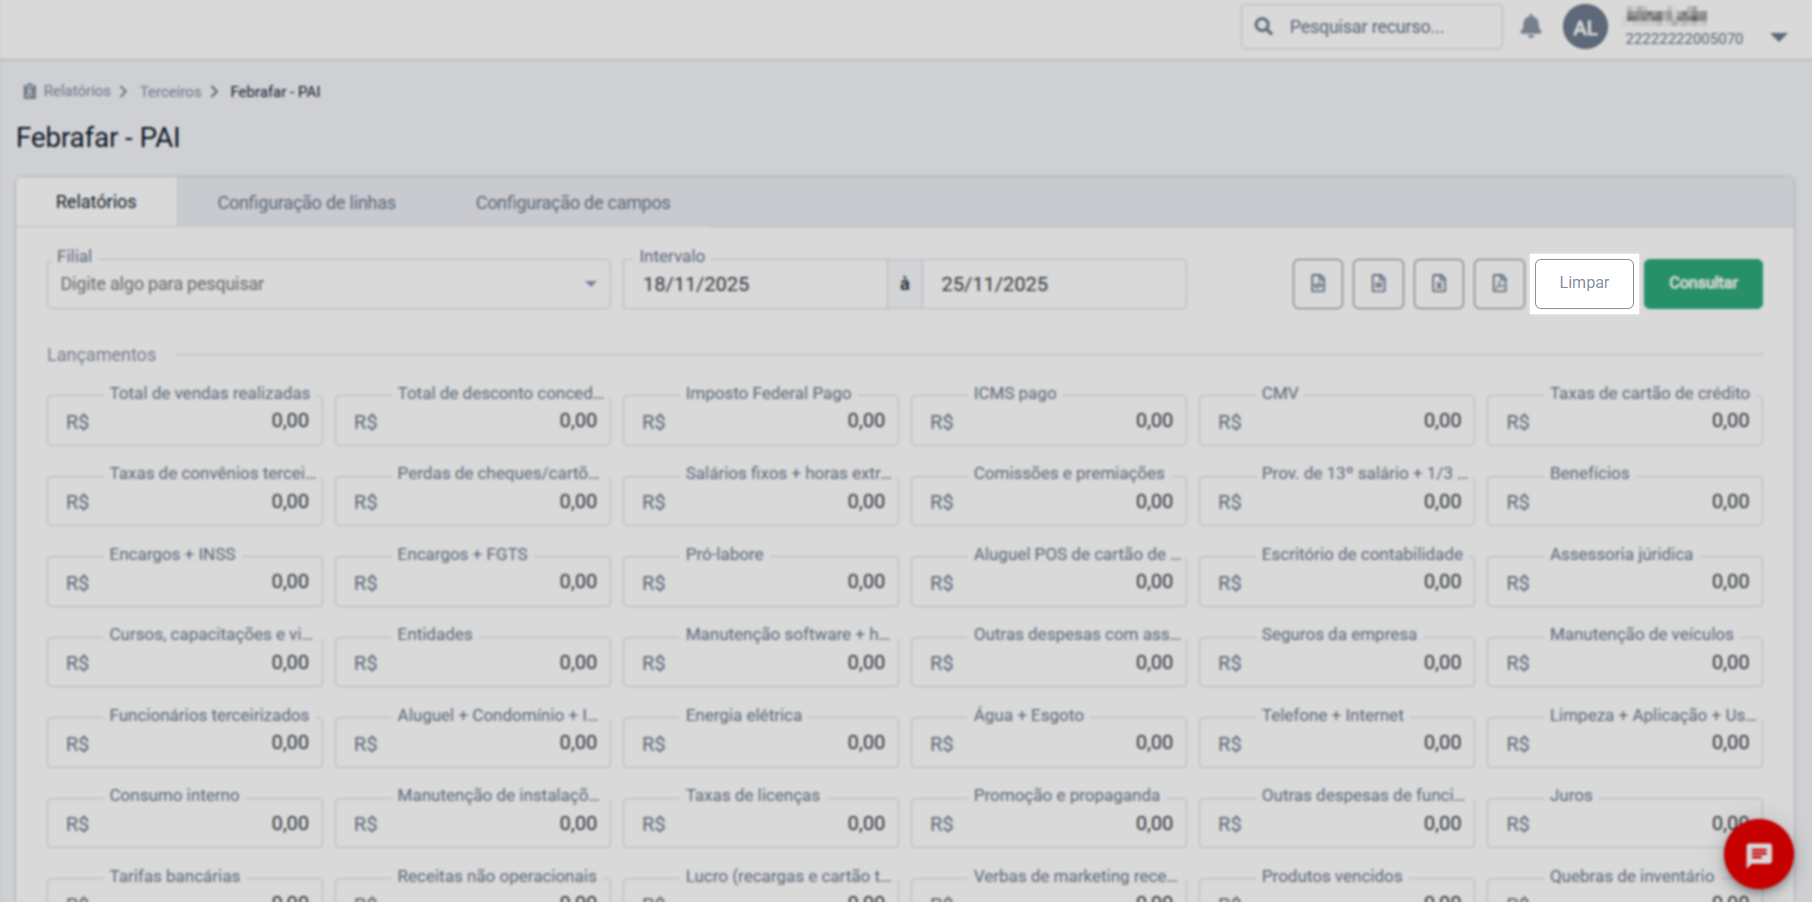
Task: Go to Relatórios in the breadcrumb
Action: click(77, 91)
